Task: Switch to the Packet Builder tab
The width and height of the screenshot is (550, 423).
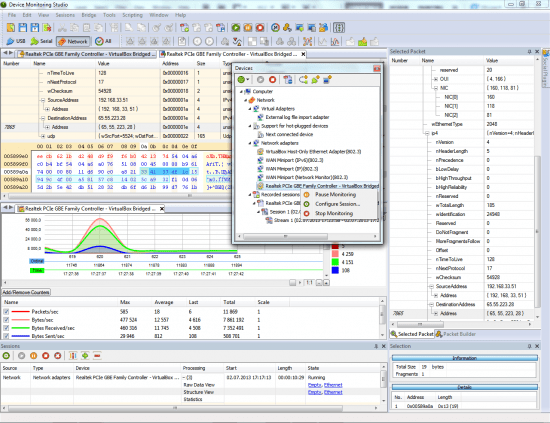Action: click(x=456, y=334)
